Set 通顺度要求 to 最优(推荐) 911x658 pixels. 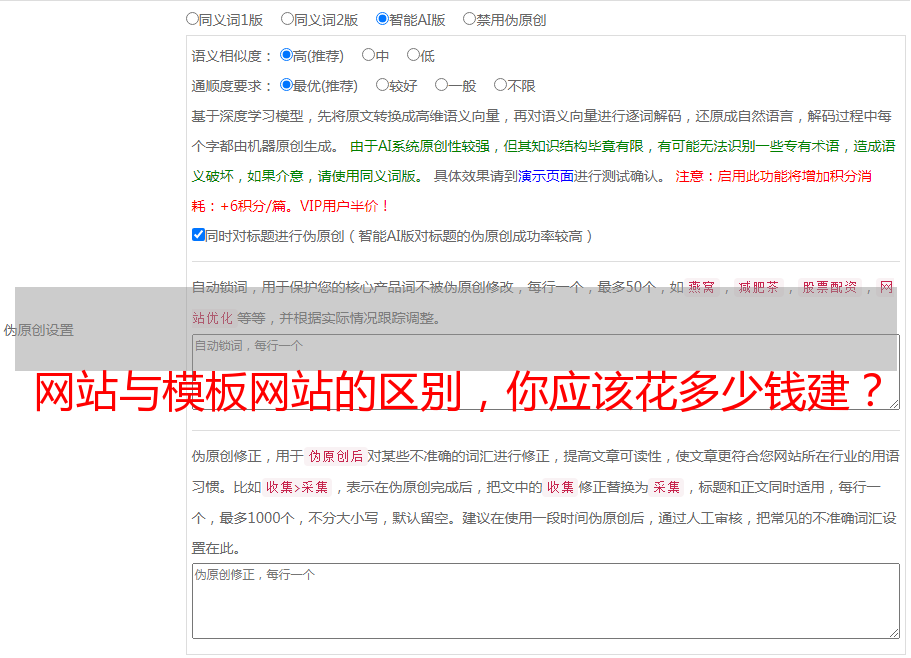click(x=286, y=85)
